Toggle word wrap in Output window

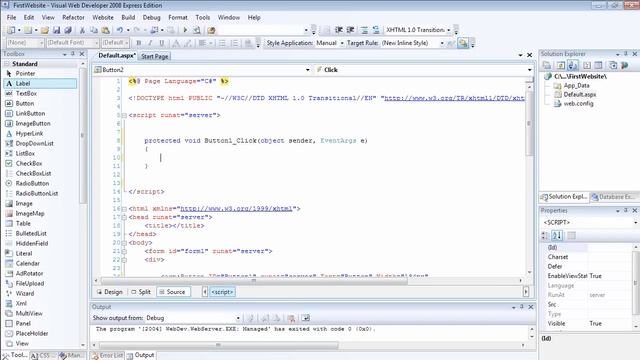point(306,318)
